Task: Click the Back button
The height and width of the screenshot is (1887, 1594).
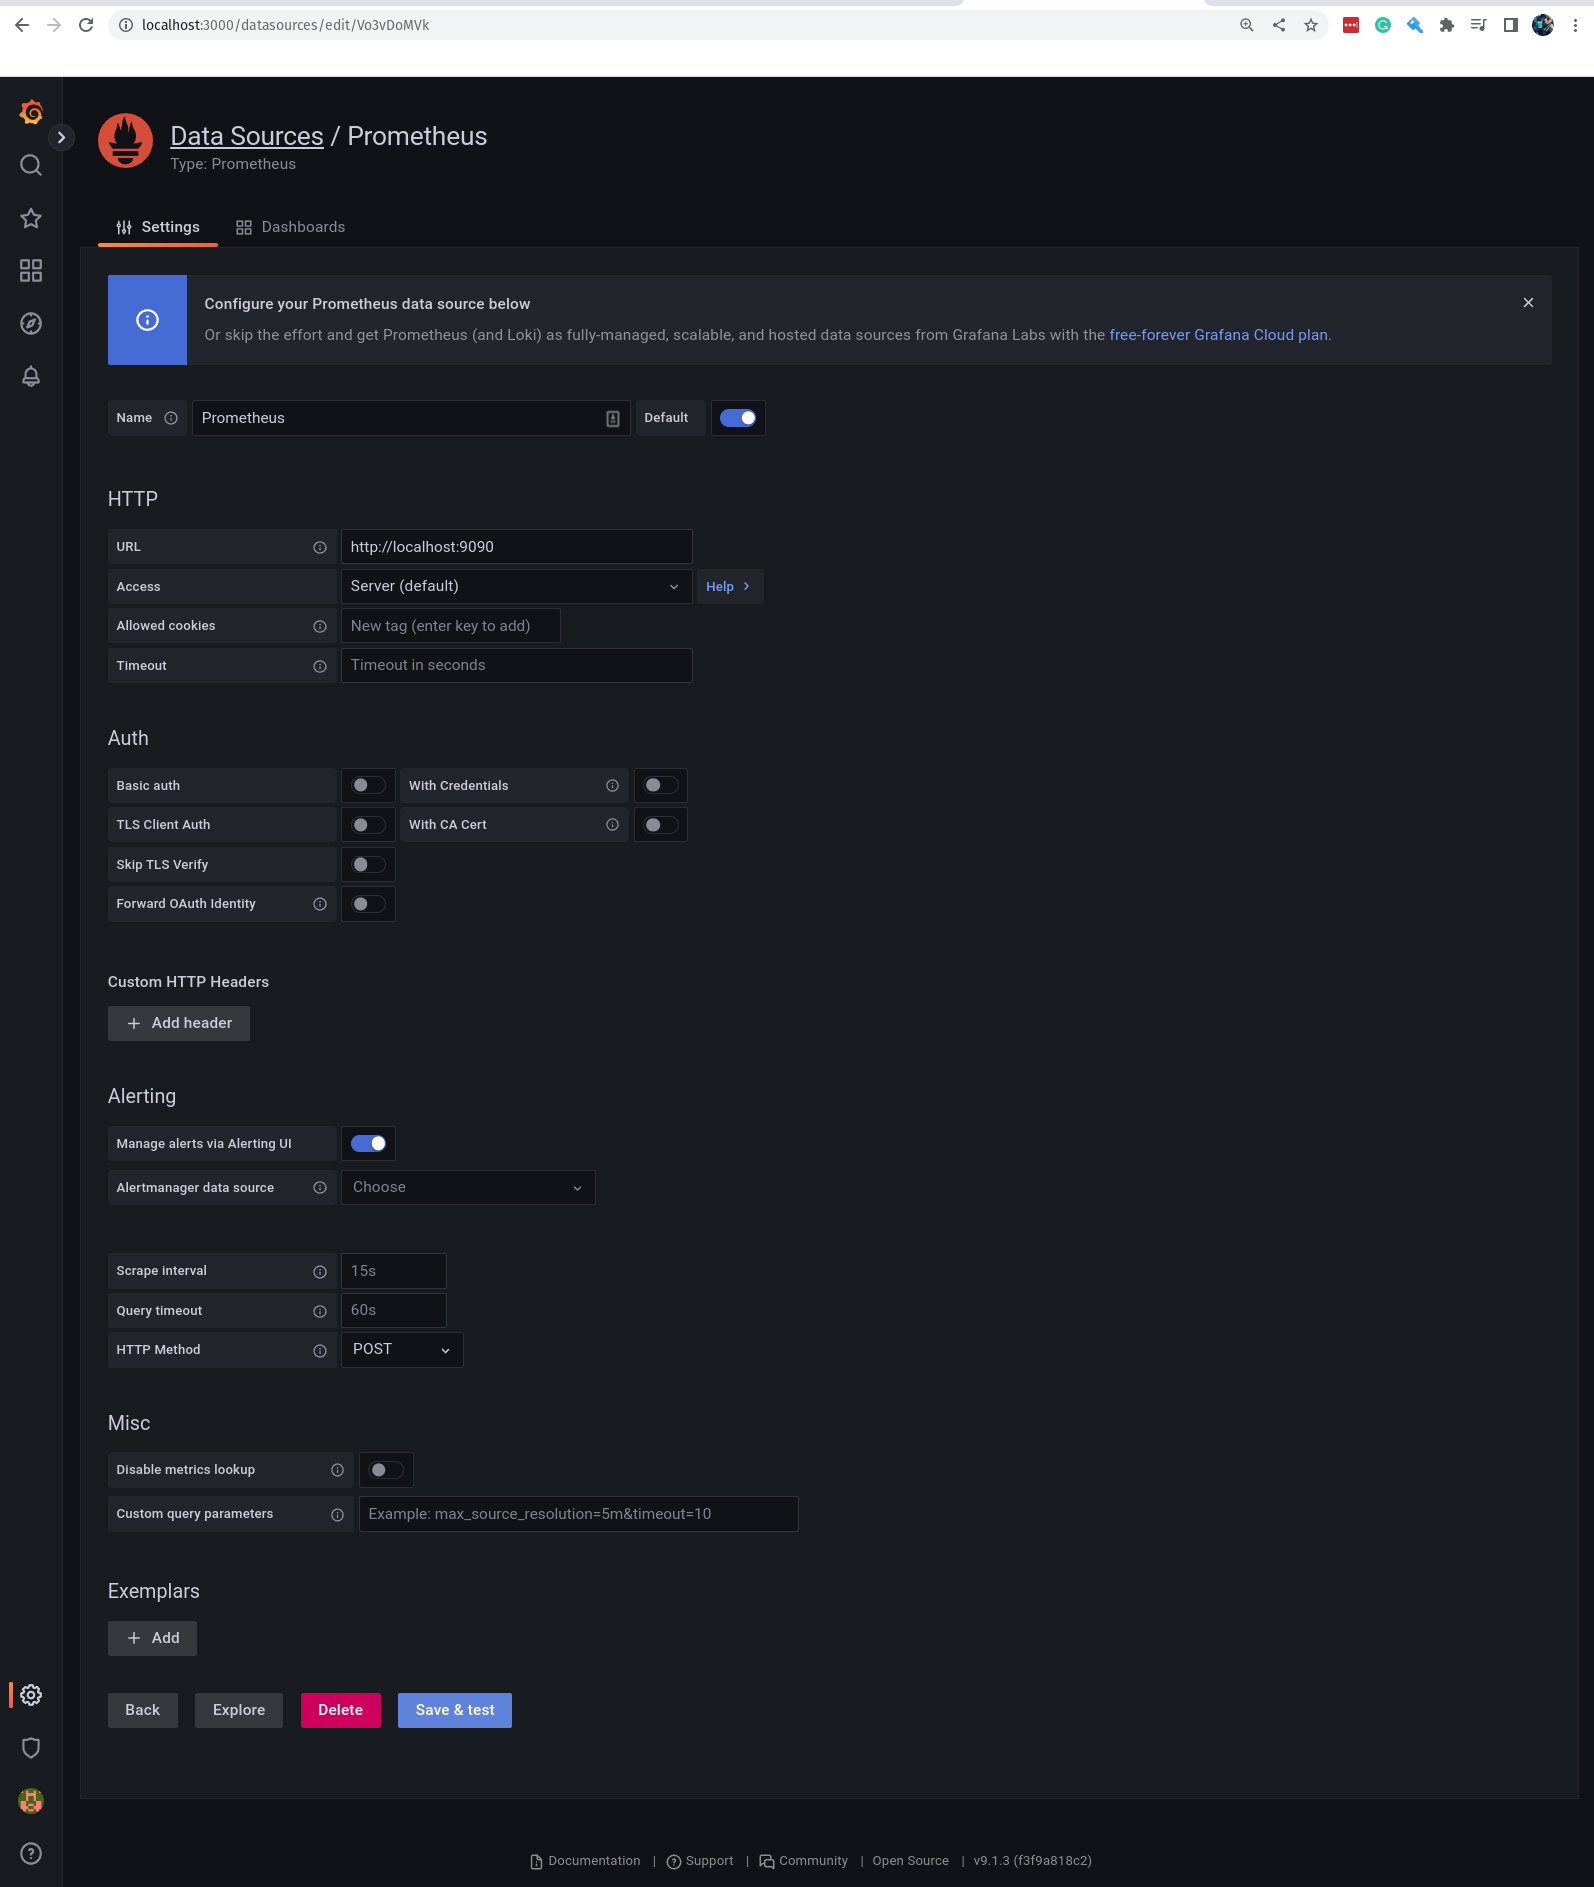Action: [142, 1710]
